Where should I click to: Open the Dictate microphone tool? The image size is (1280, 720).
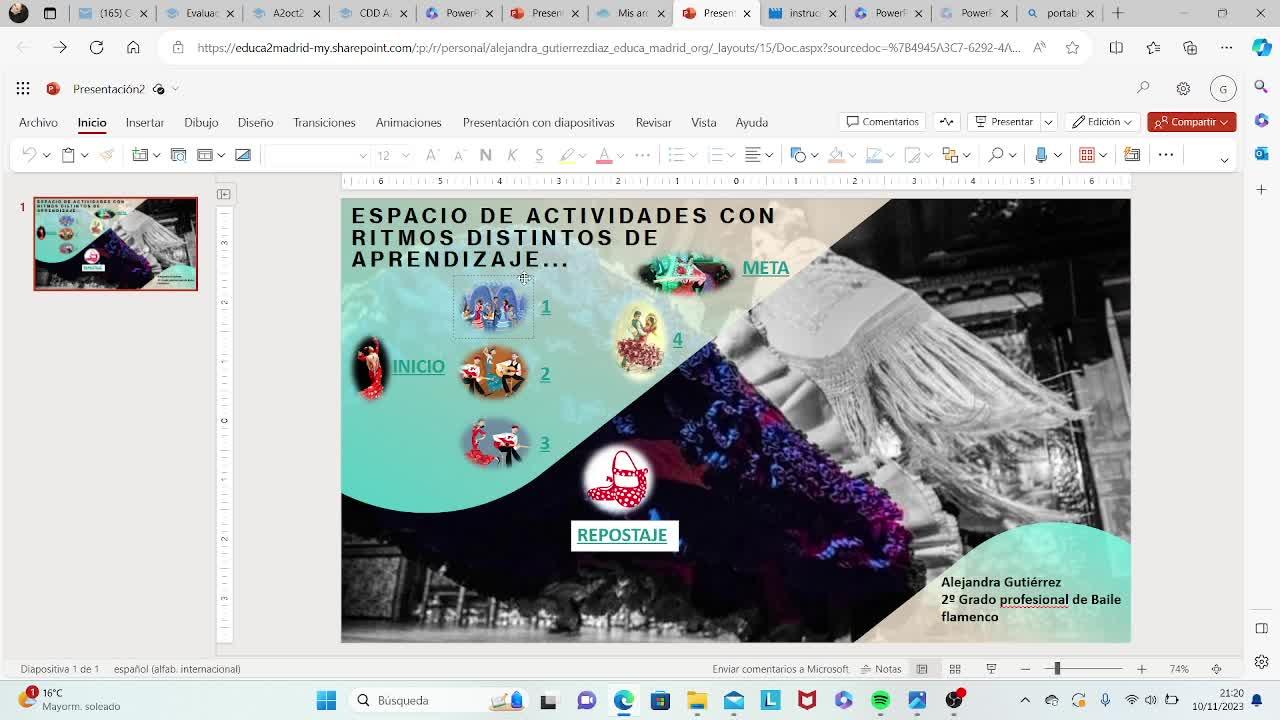[x=1041, y=155]
